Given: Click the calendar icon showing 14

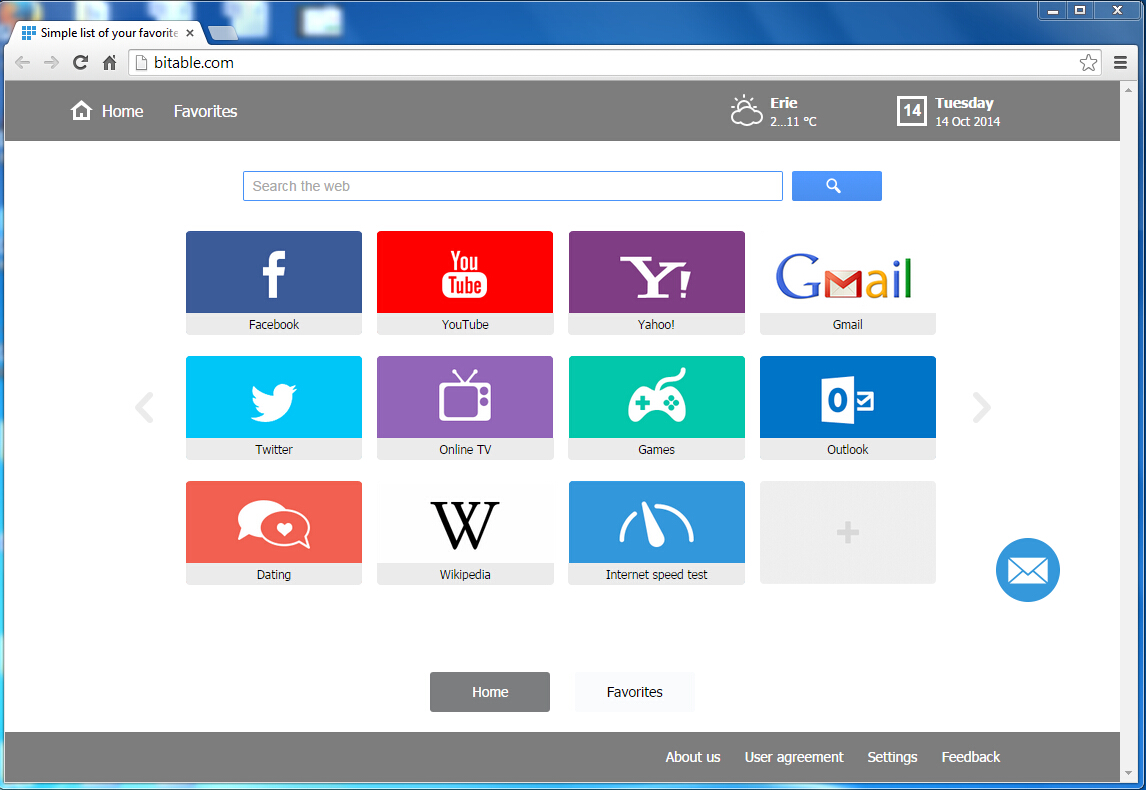Looking at the screenshot, I should pyautogui.click(x=911, y=111).
